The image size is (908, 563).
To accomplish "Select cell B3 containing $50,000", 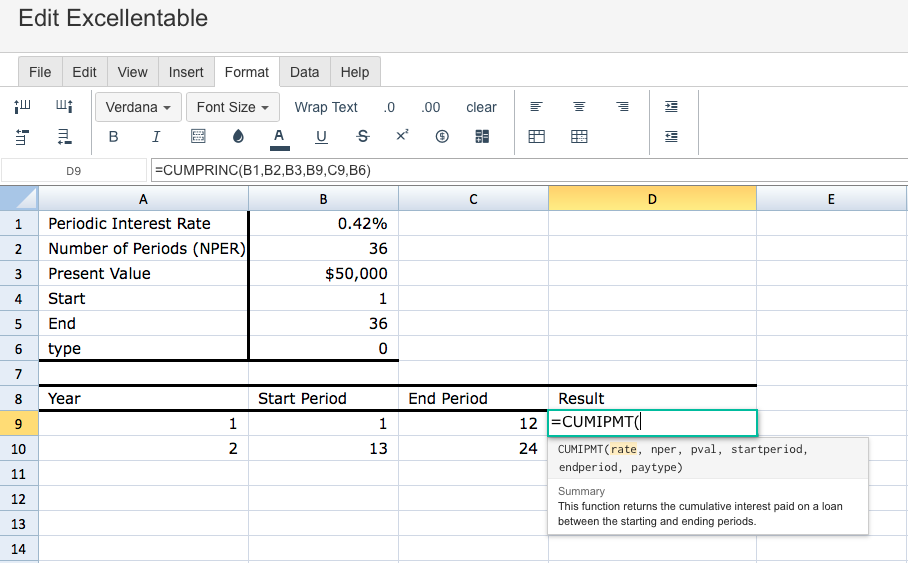I will pyautogui.click(x=323, y=274).
